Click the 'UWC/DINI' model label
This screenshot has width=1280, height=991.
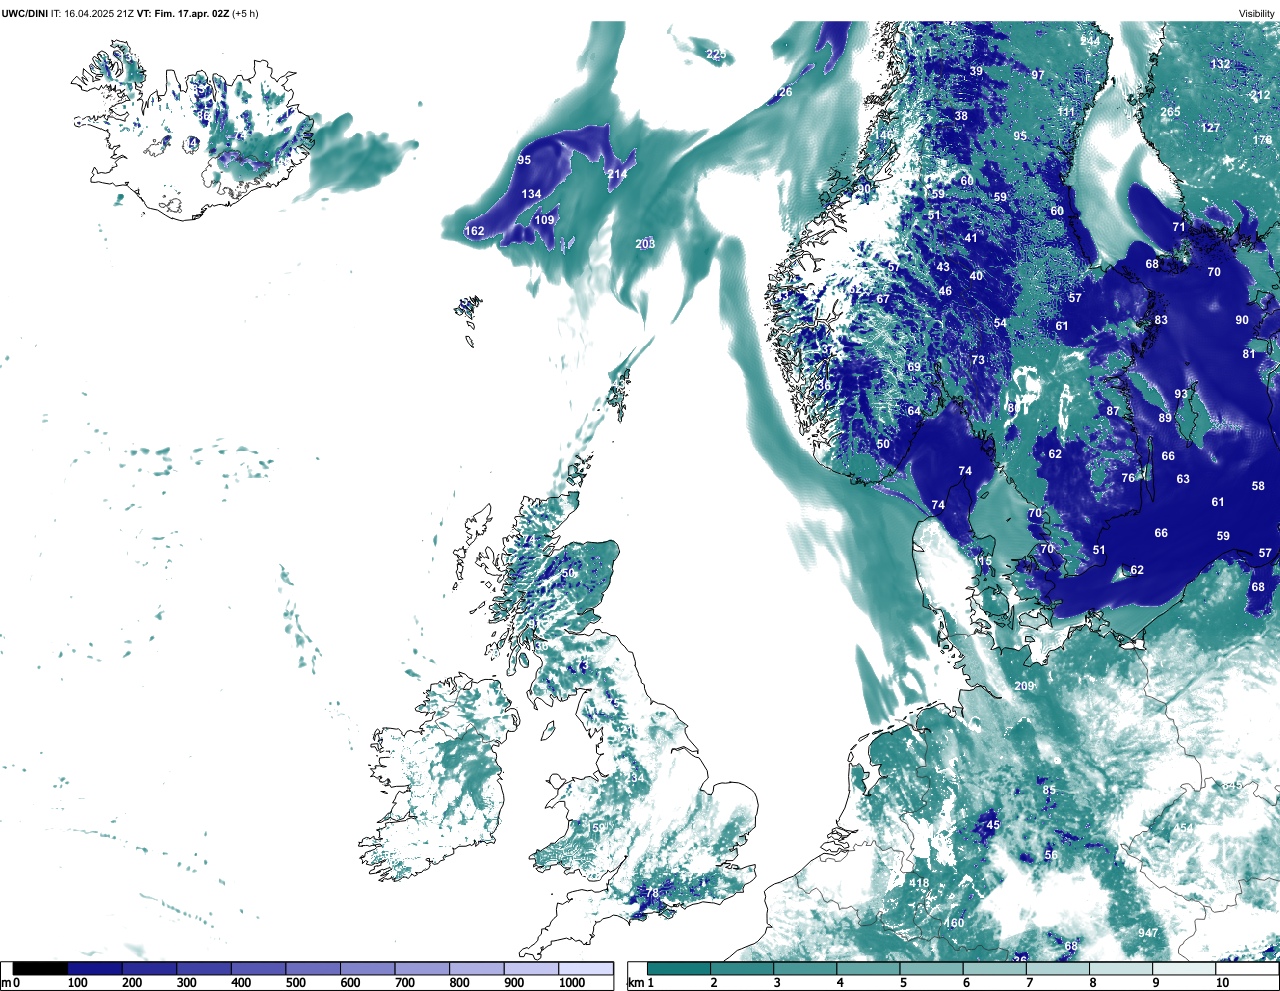pyautogui.click(x=24, y=13)
